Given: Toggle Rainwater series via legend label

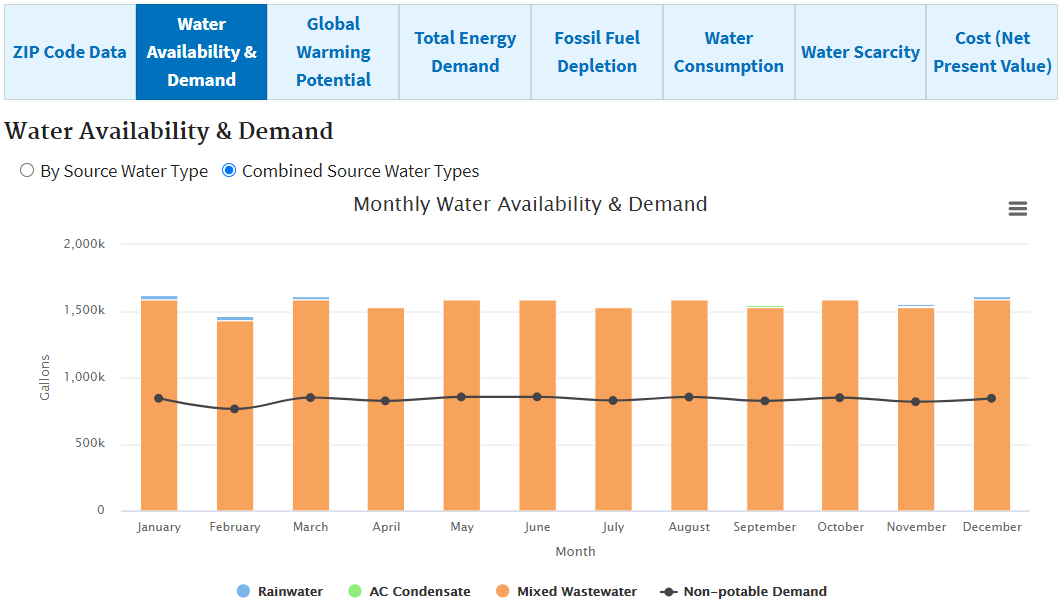Looking at the screenshot, I should point(290,591).
